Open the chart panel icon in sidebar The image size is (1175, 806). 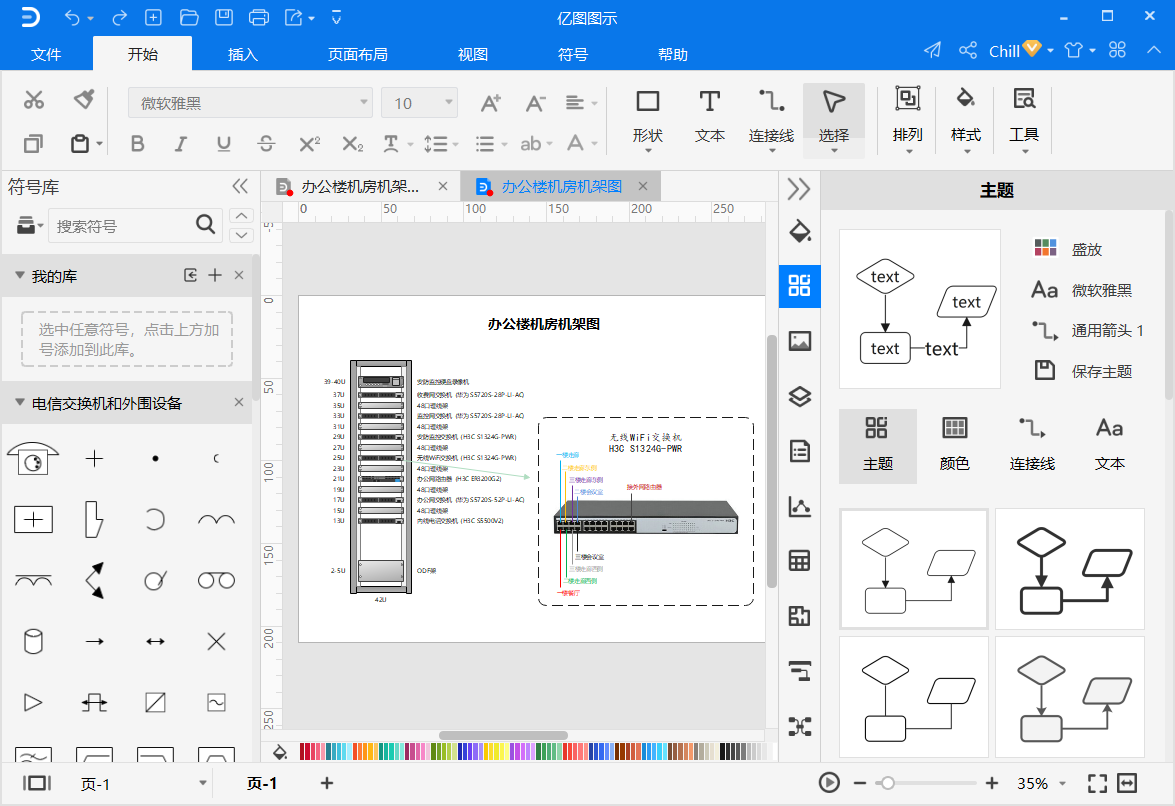click(x=799, y=506)
